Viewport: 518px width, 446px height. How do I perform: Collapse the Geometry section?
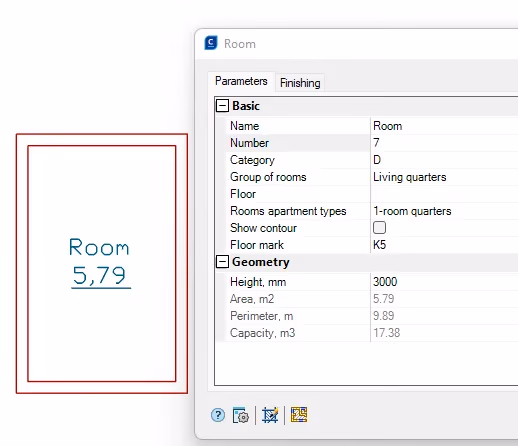tap(222, 262)
